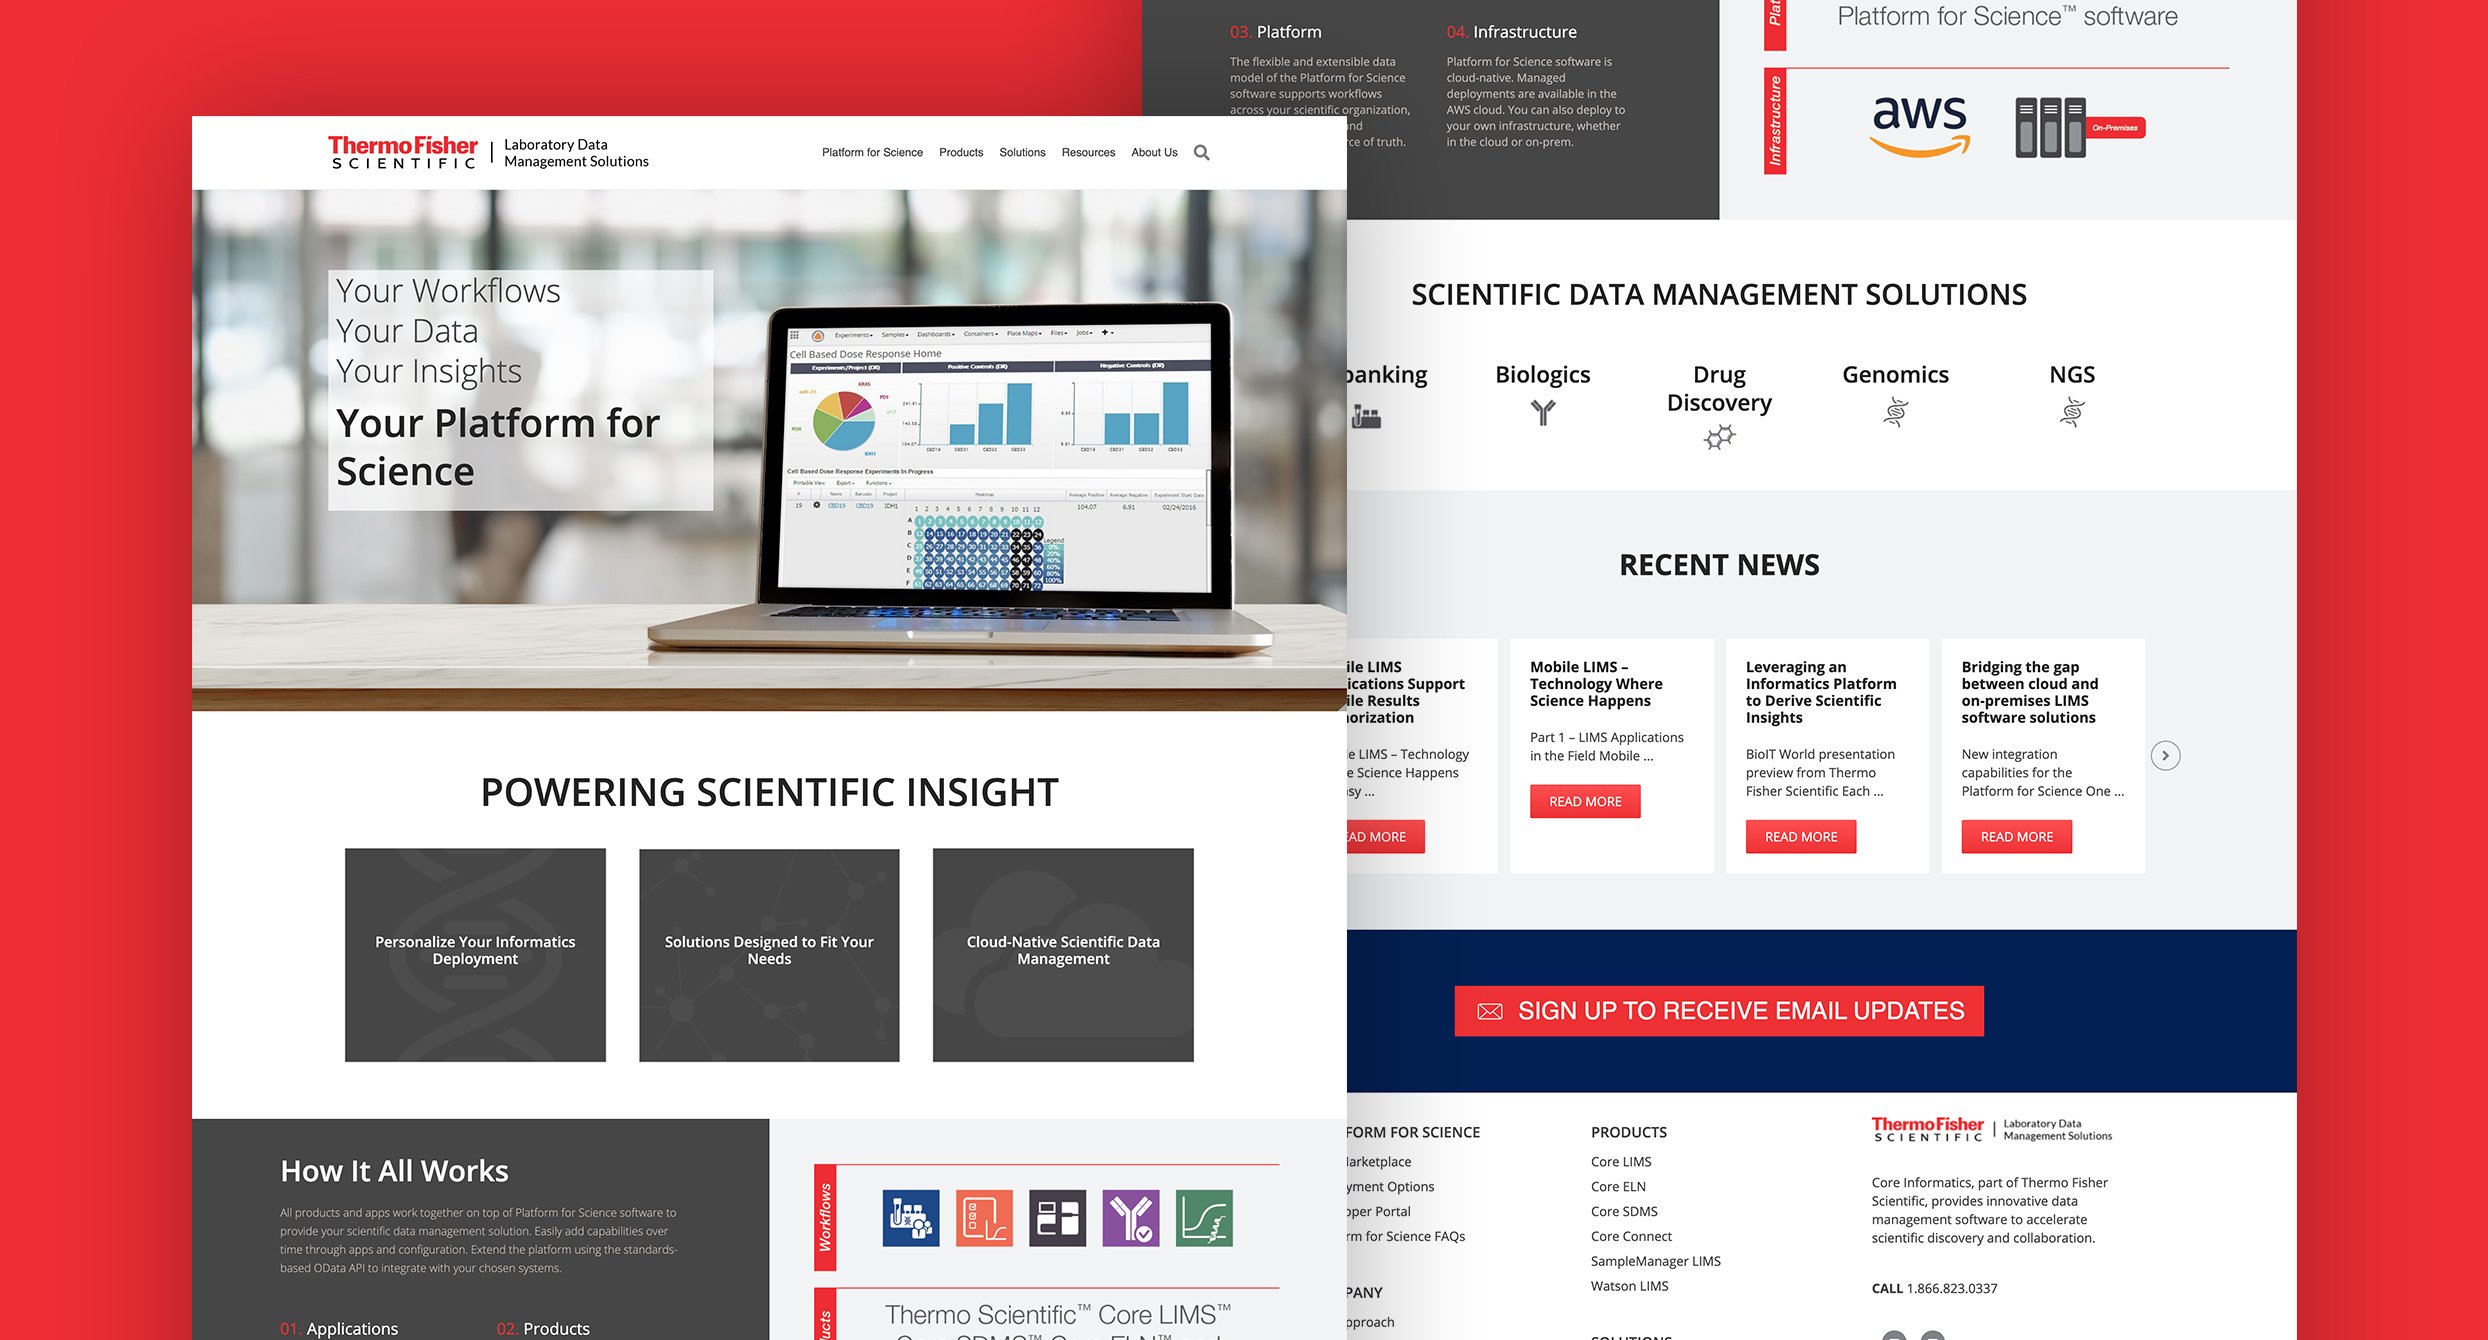Click the NGS domain icon
Image resolution: width=2488 pixels, height=1340 pixels.
pyautogui.click(x=2066, y=416)
